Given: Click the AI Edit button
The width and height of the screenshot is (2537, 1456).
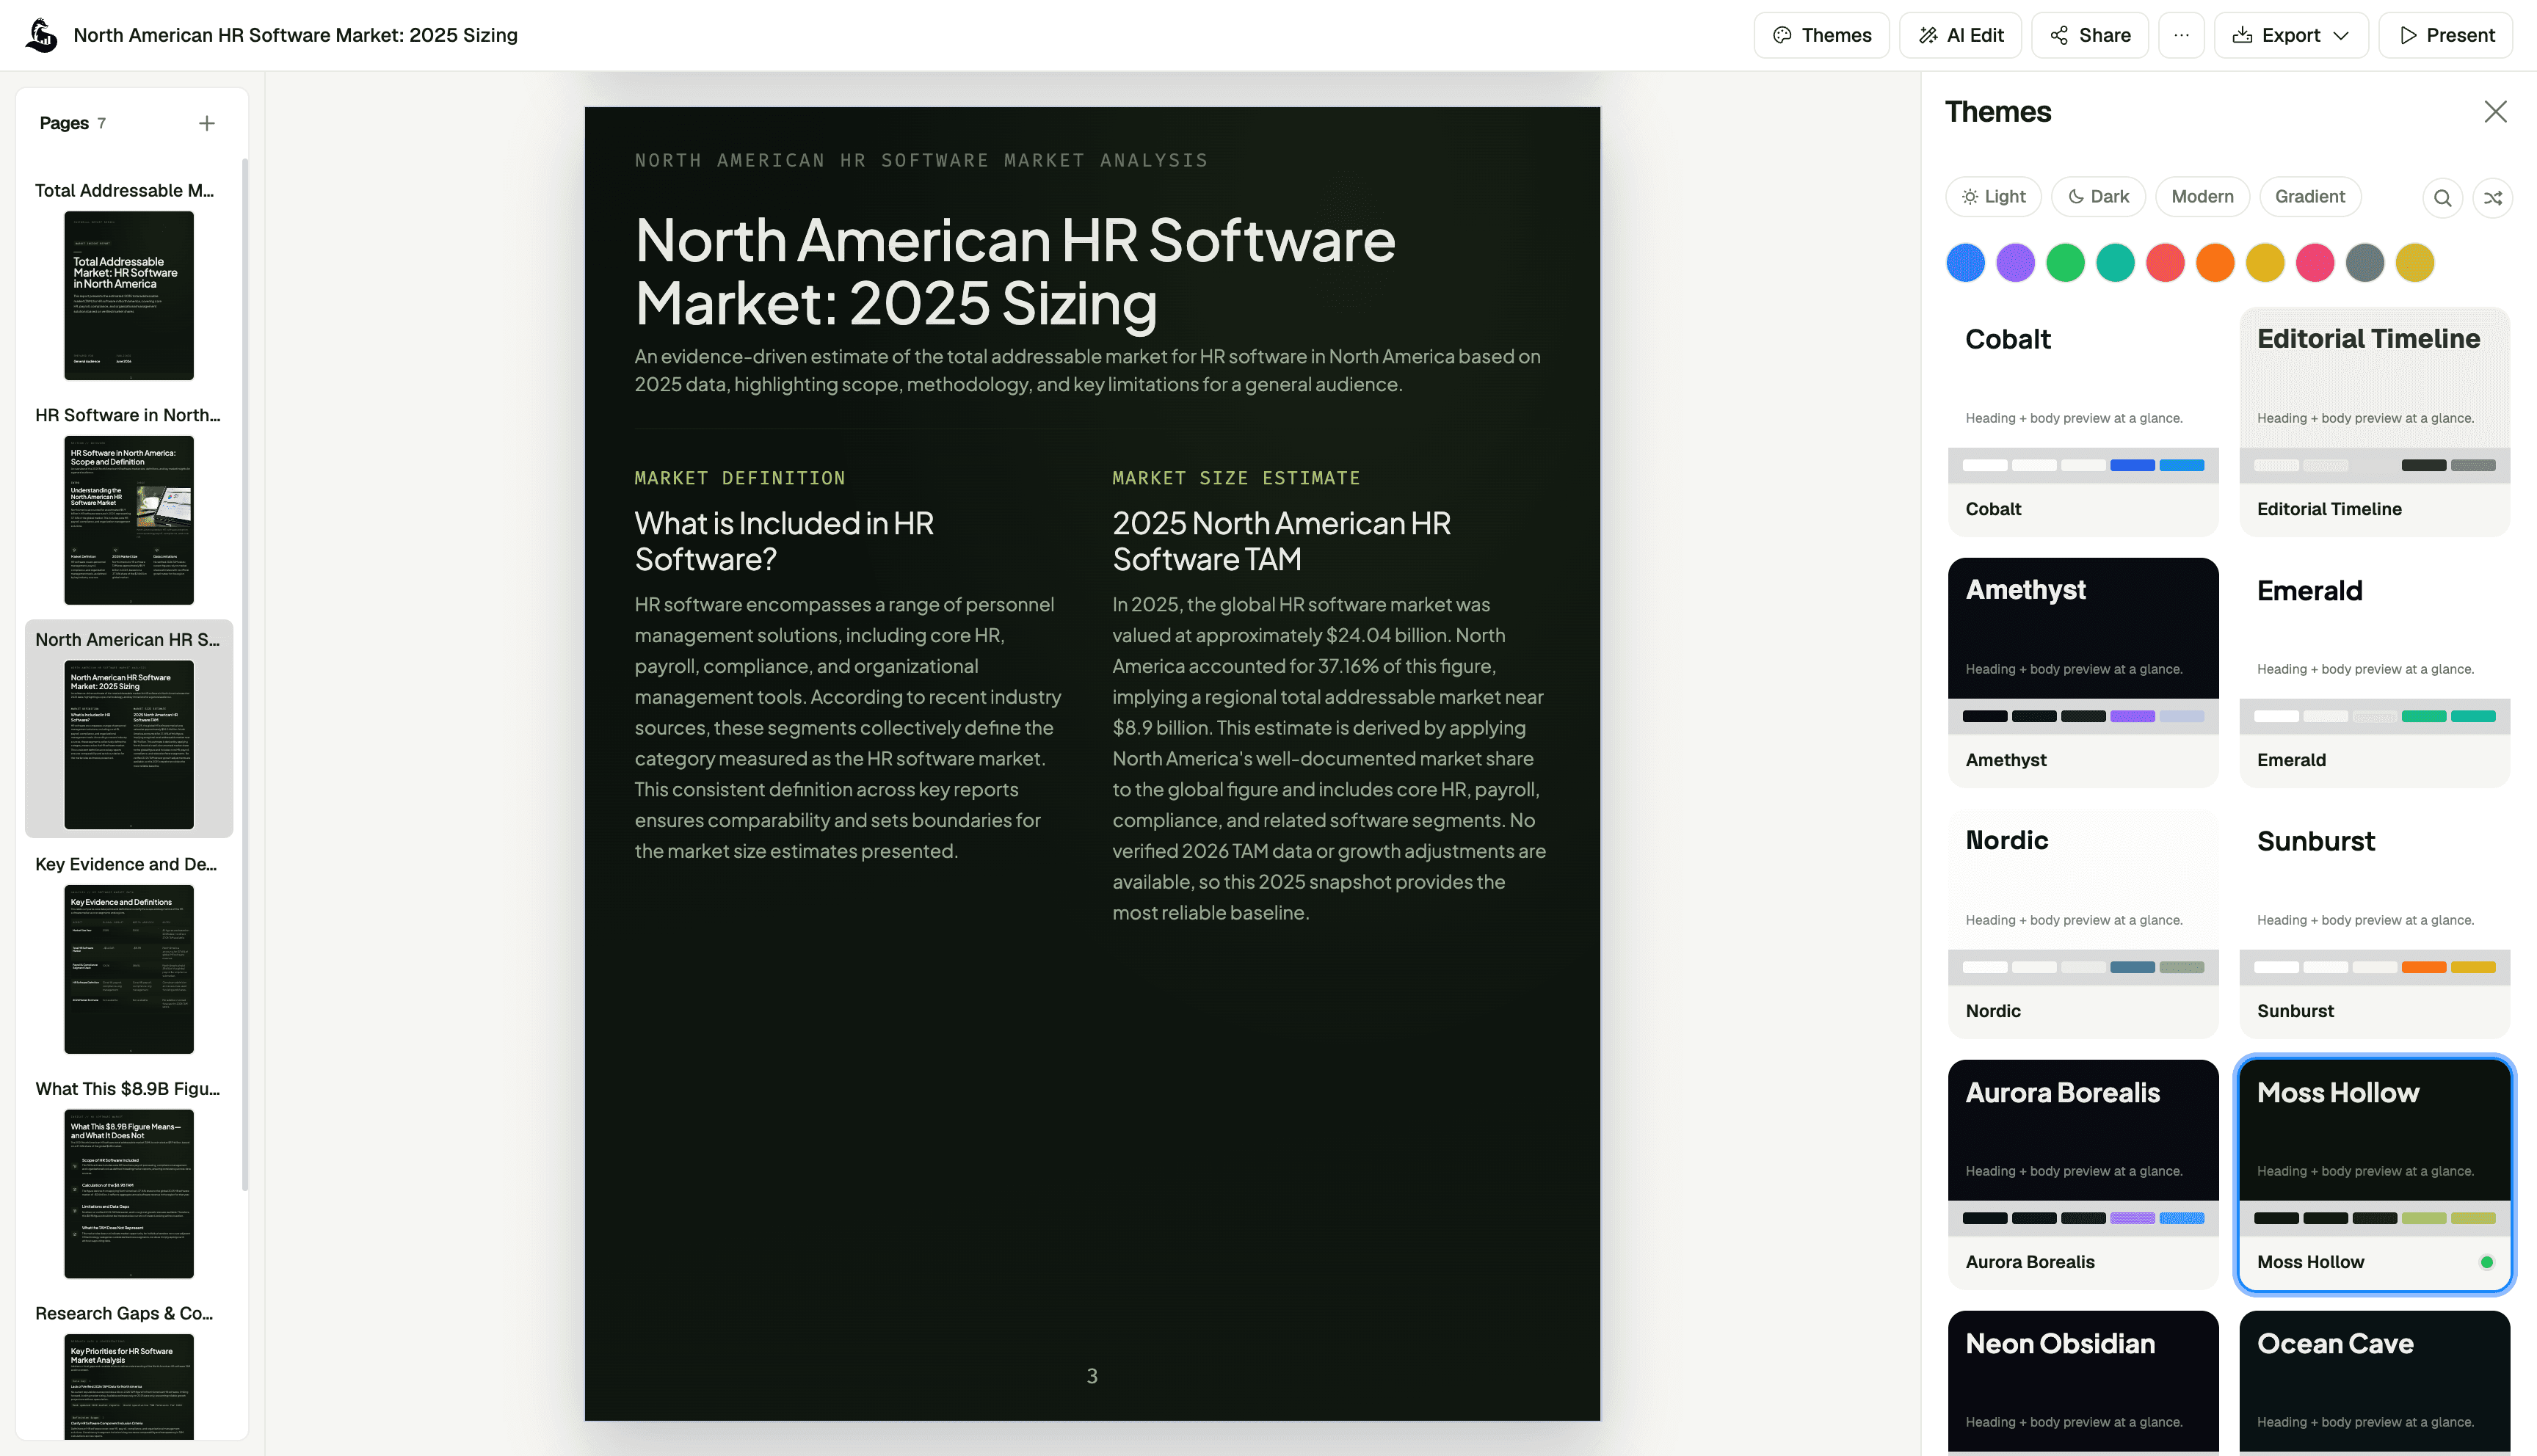Looking at the screenshot, I should (x=1960, y=35).
